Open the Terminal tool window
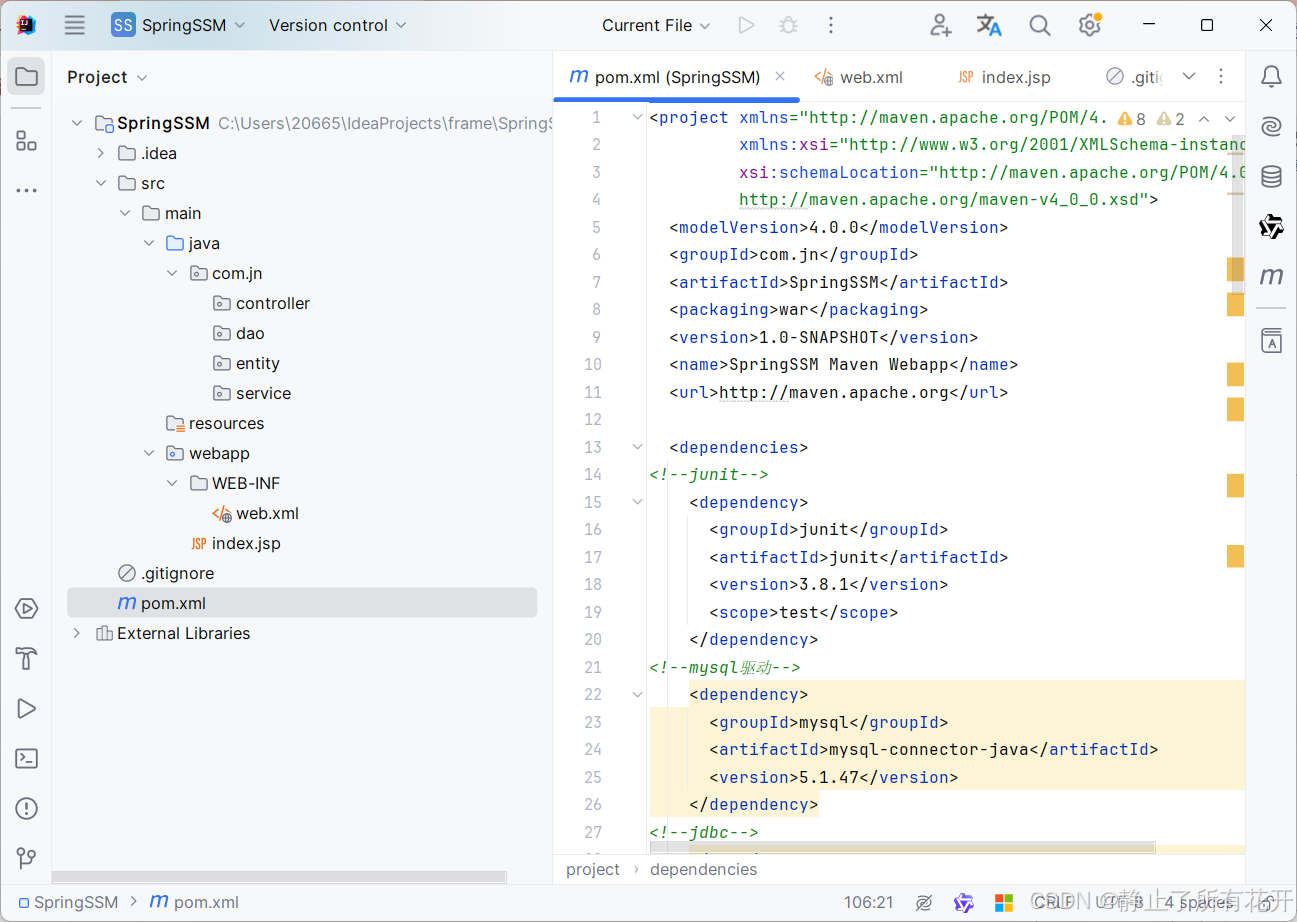 click(27, 759)
